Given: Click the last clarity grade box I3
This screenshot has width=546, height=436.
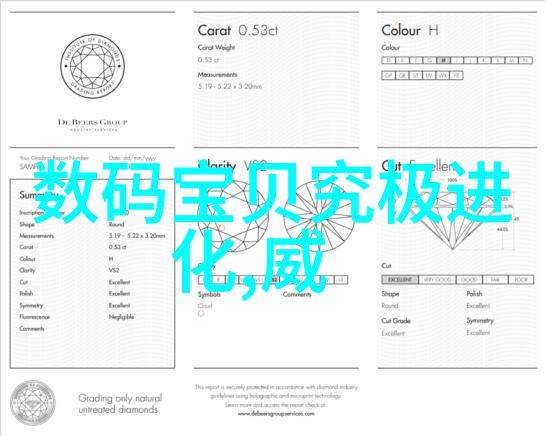Looking at the screenshot, I should [341, 280].
